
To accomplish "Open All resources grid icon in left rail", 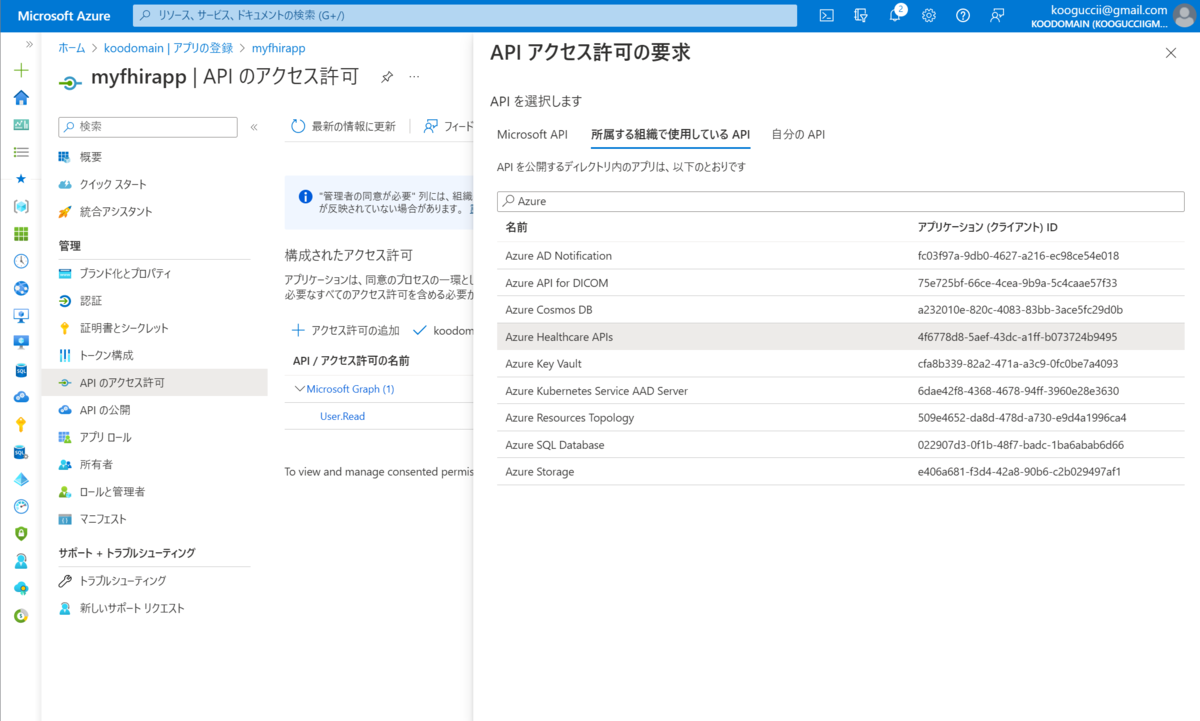I will pyautogui.click(x=21, y=234).
